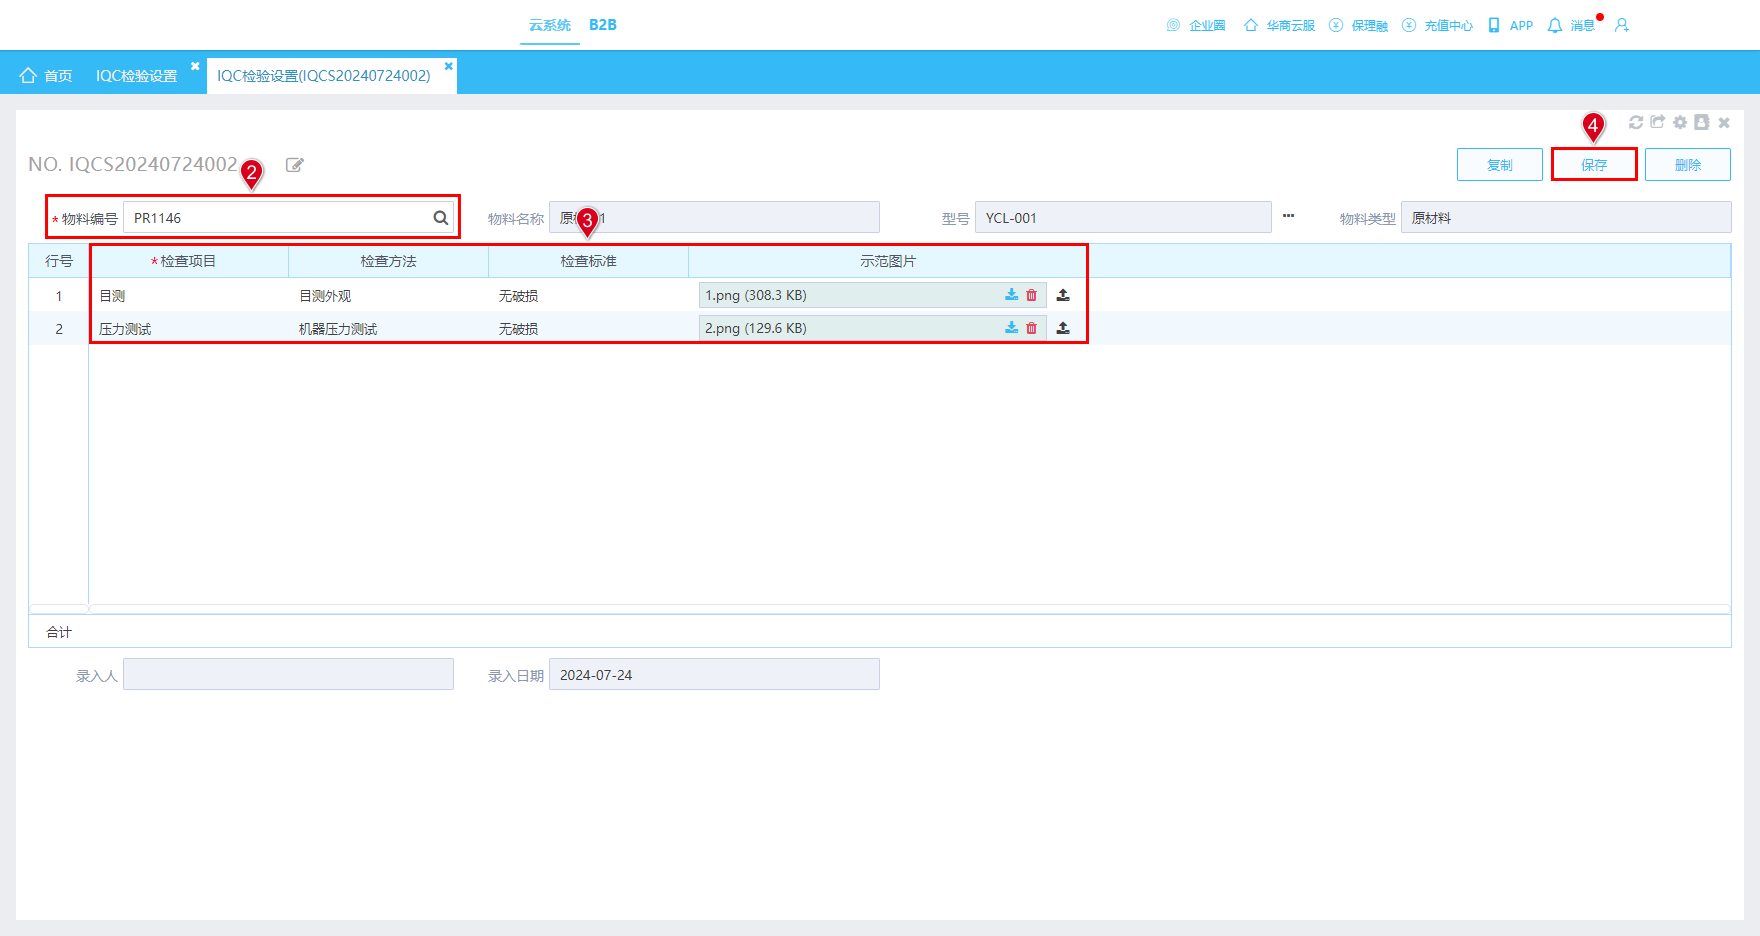The height and width of the screenshot is (936, 1760).
Task: Click the contact book icon in form toolbar
Action: pos(1702,122)
